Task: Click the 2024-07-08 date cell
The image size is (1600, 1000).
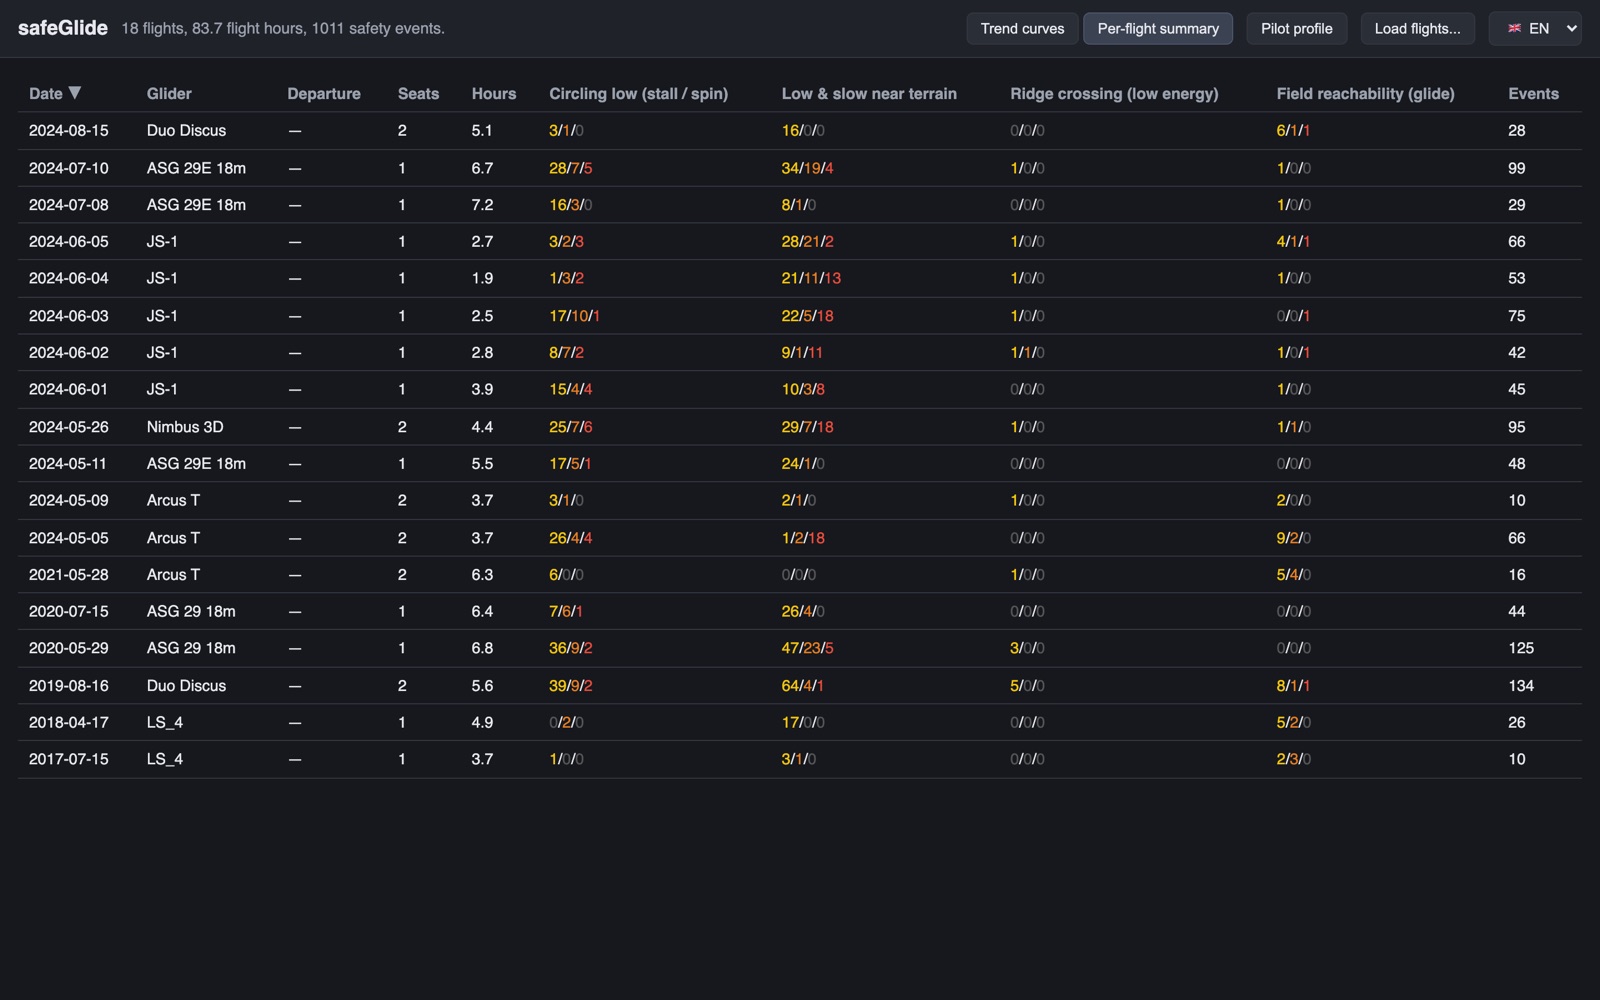Action: click(x=68, y=204)
